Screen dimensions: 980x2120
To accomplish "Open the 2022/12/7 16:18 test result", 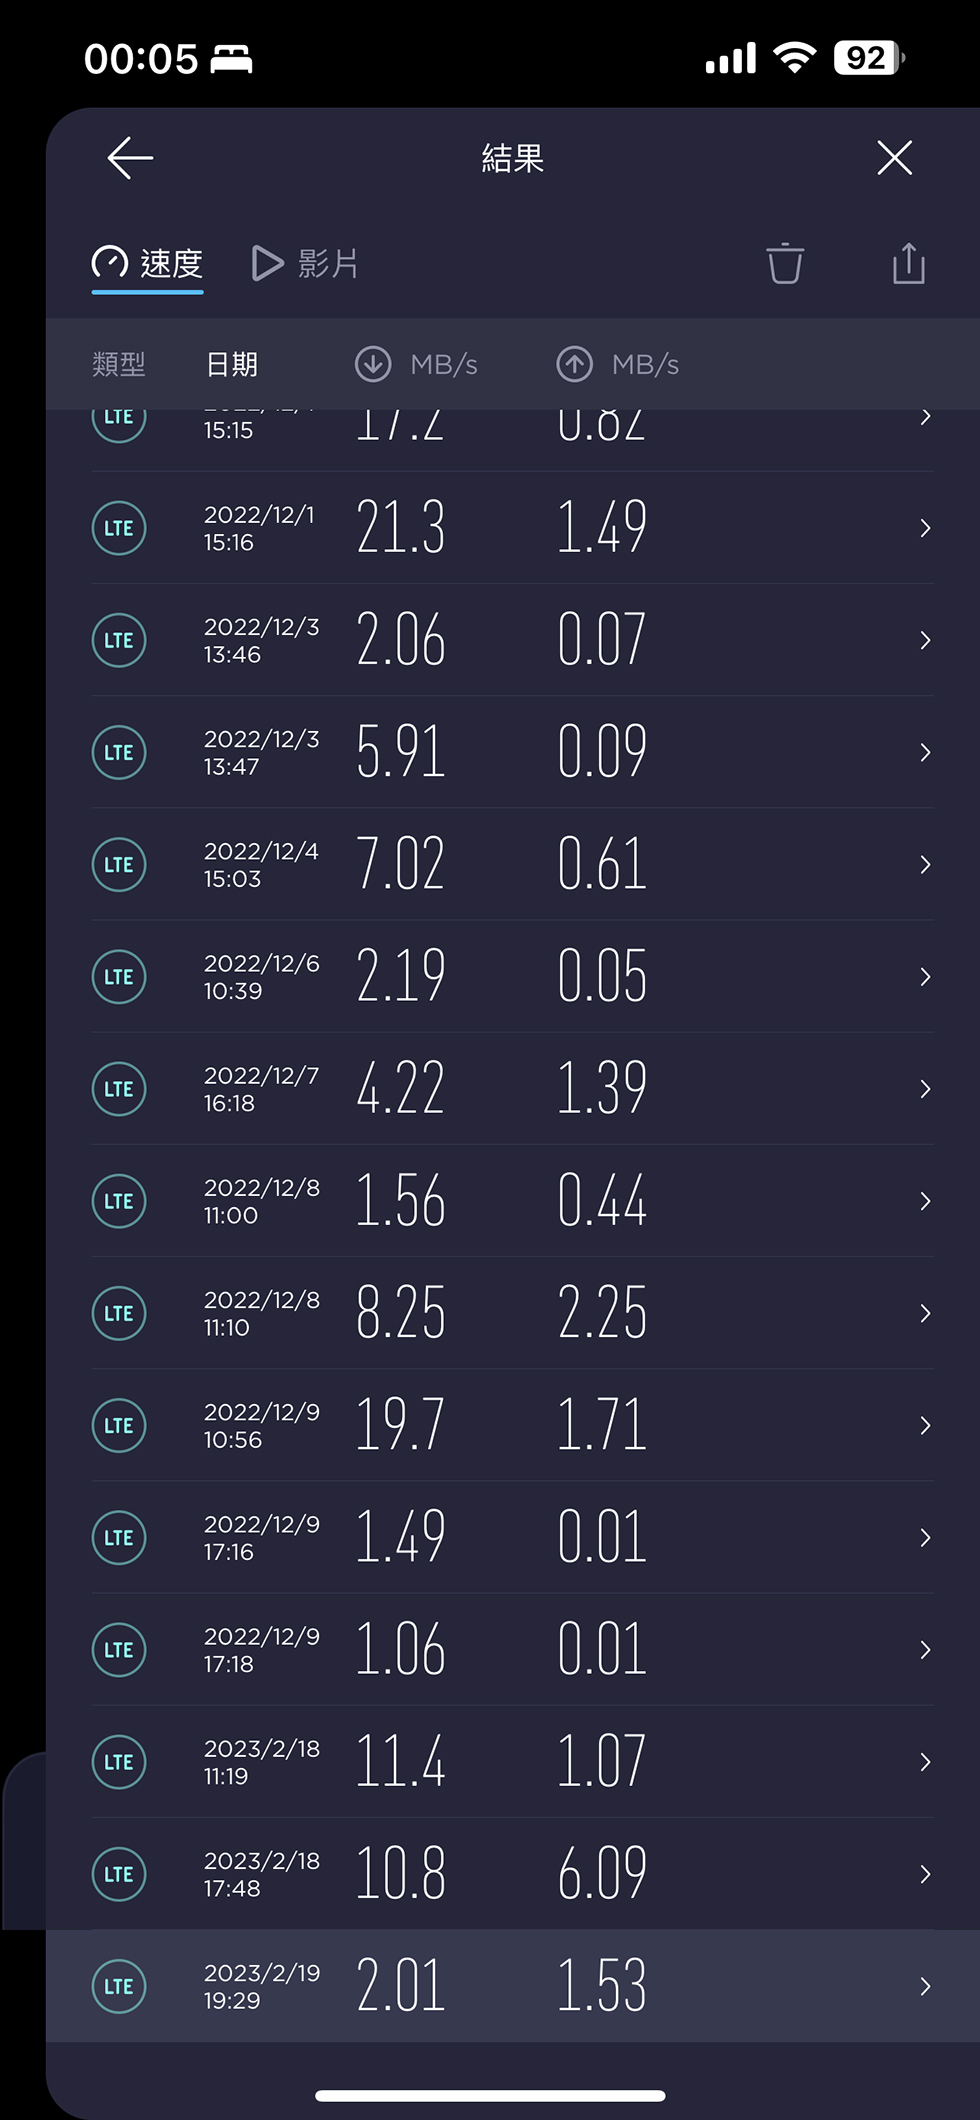I will (513, 1089).
